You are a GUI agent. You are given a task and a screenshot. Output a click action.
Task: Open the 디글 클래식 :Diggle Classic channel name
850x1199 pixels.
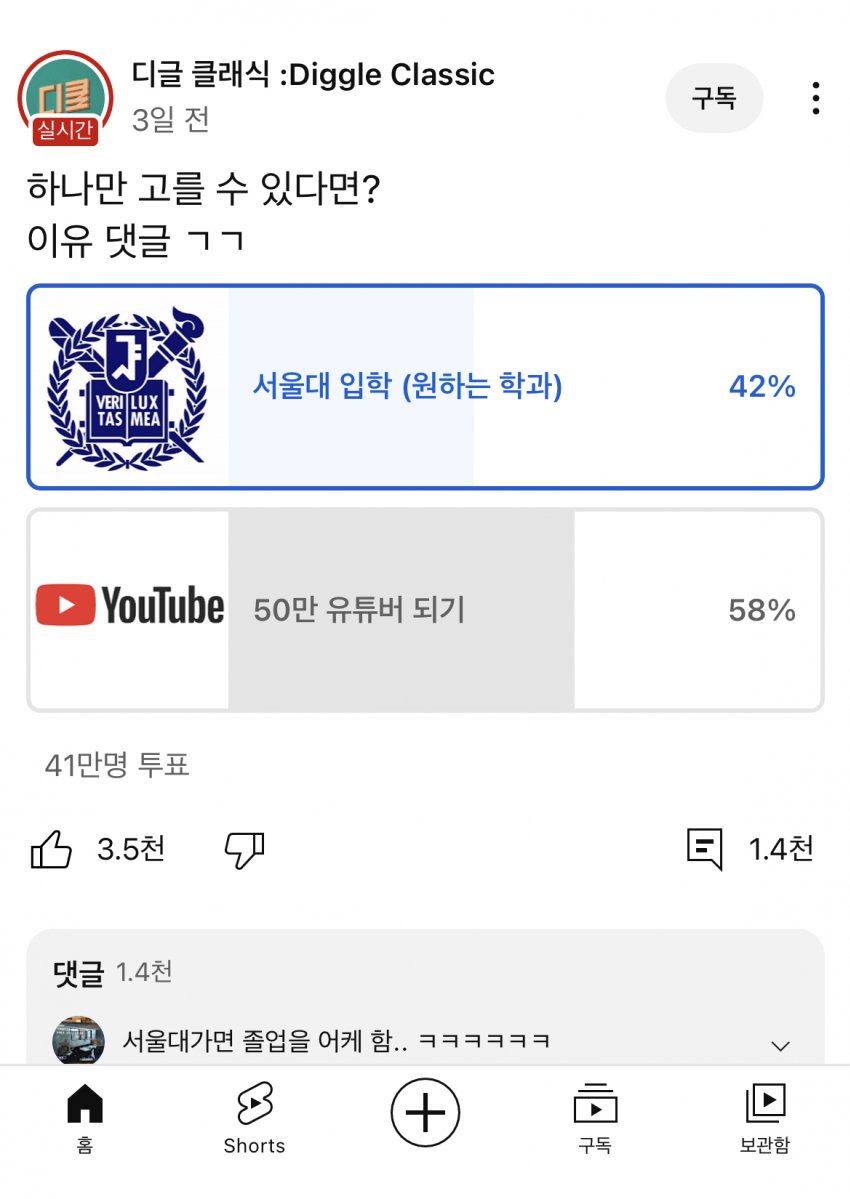click(313, 75)
